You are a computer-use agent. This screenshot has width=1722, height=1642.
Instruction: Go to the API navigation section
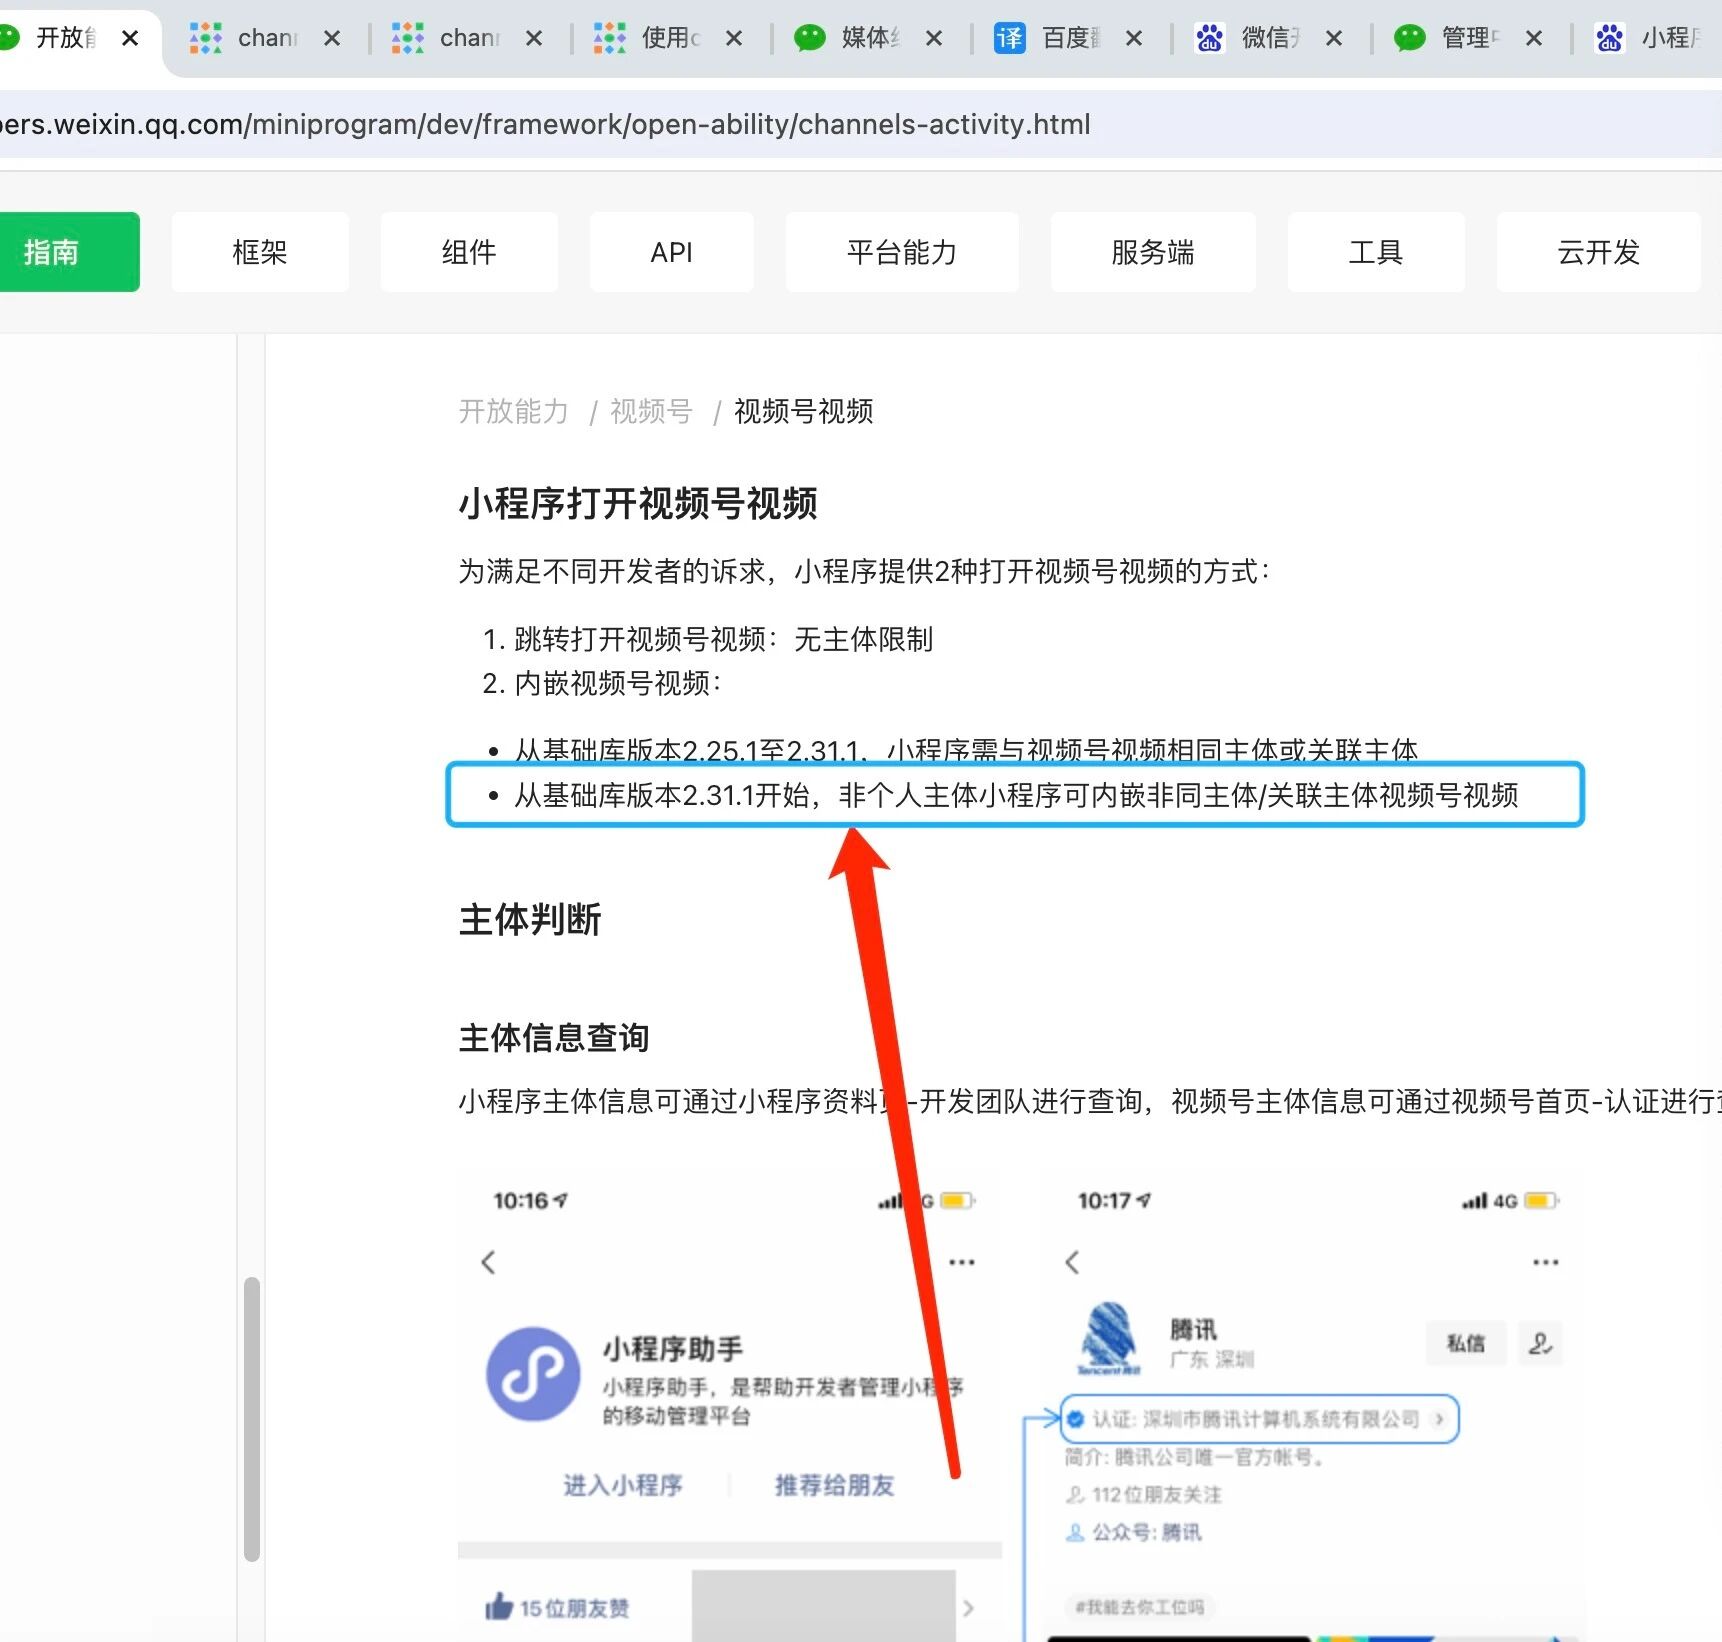point(671,252)
